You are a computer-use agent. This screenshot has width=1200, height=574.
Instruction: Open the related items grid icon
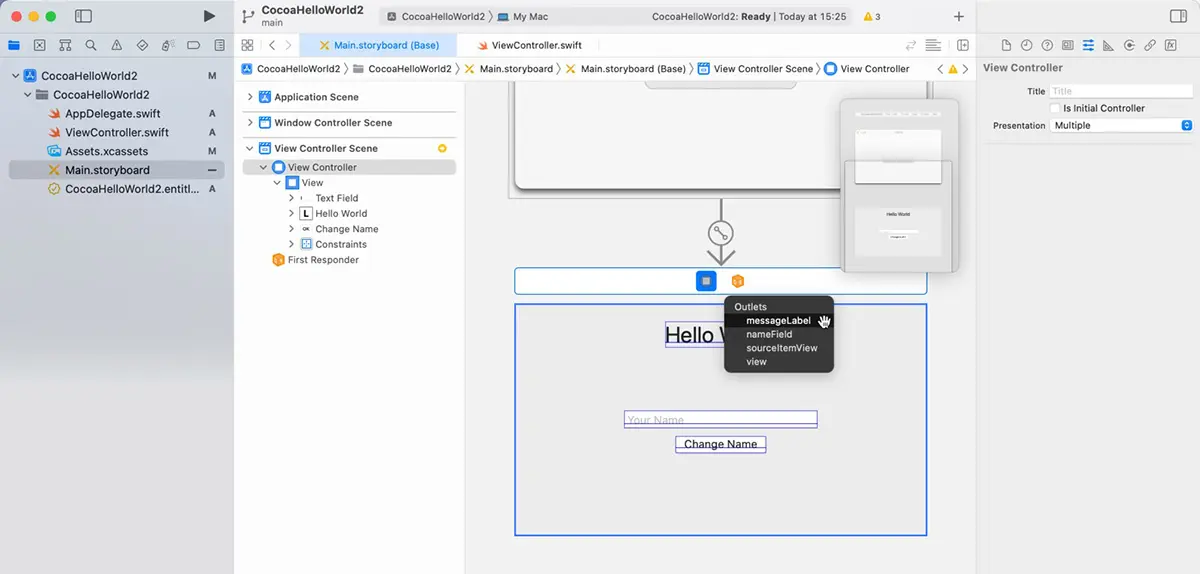point(247,45)
